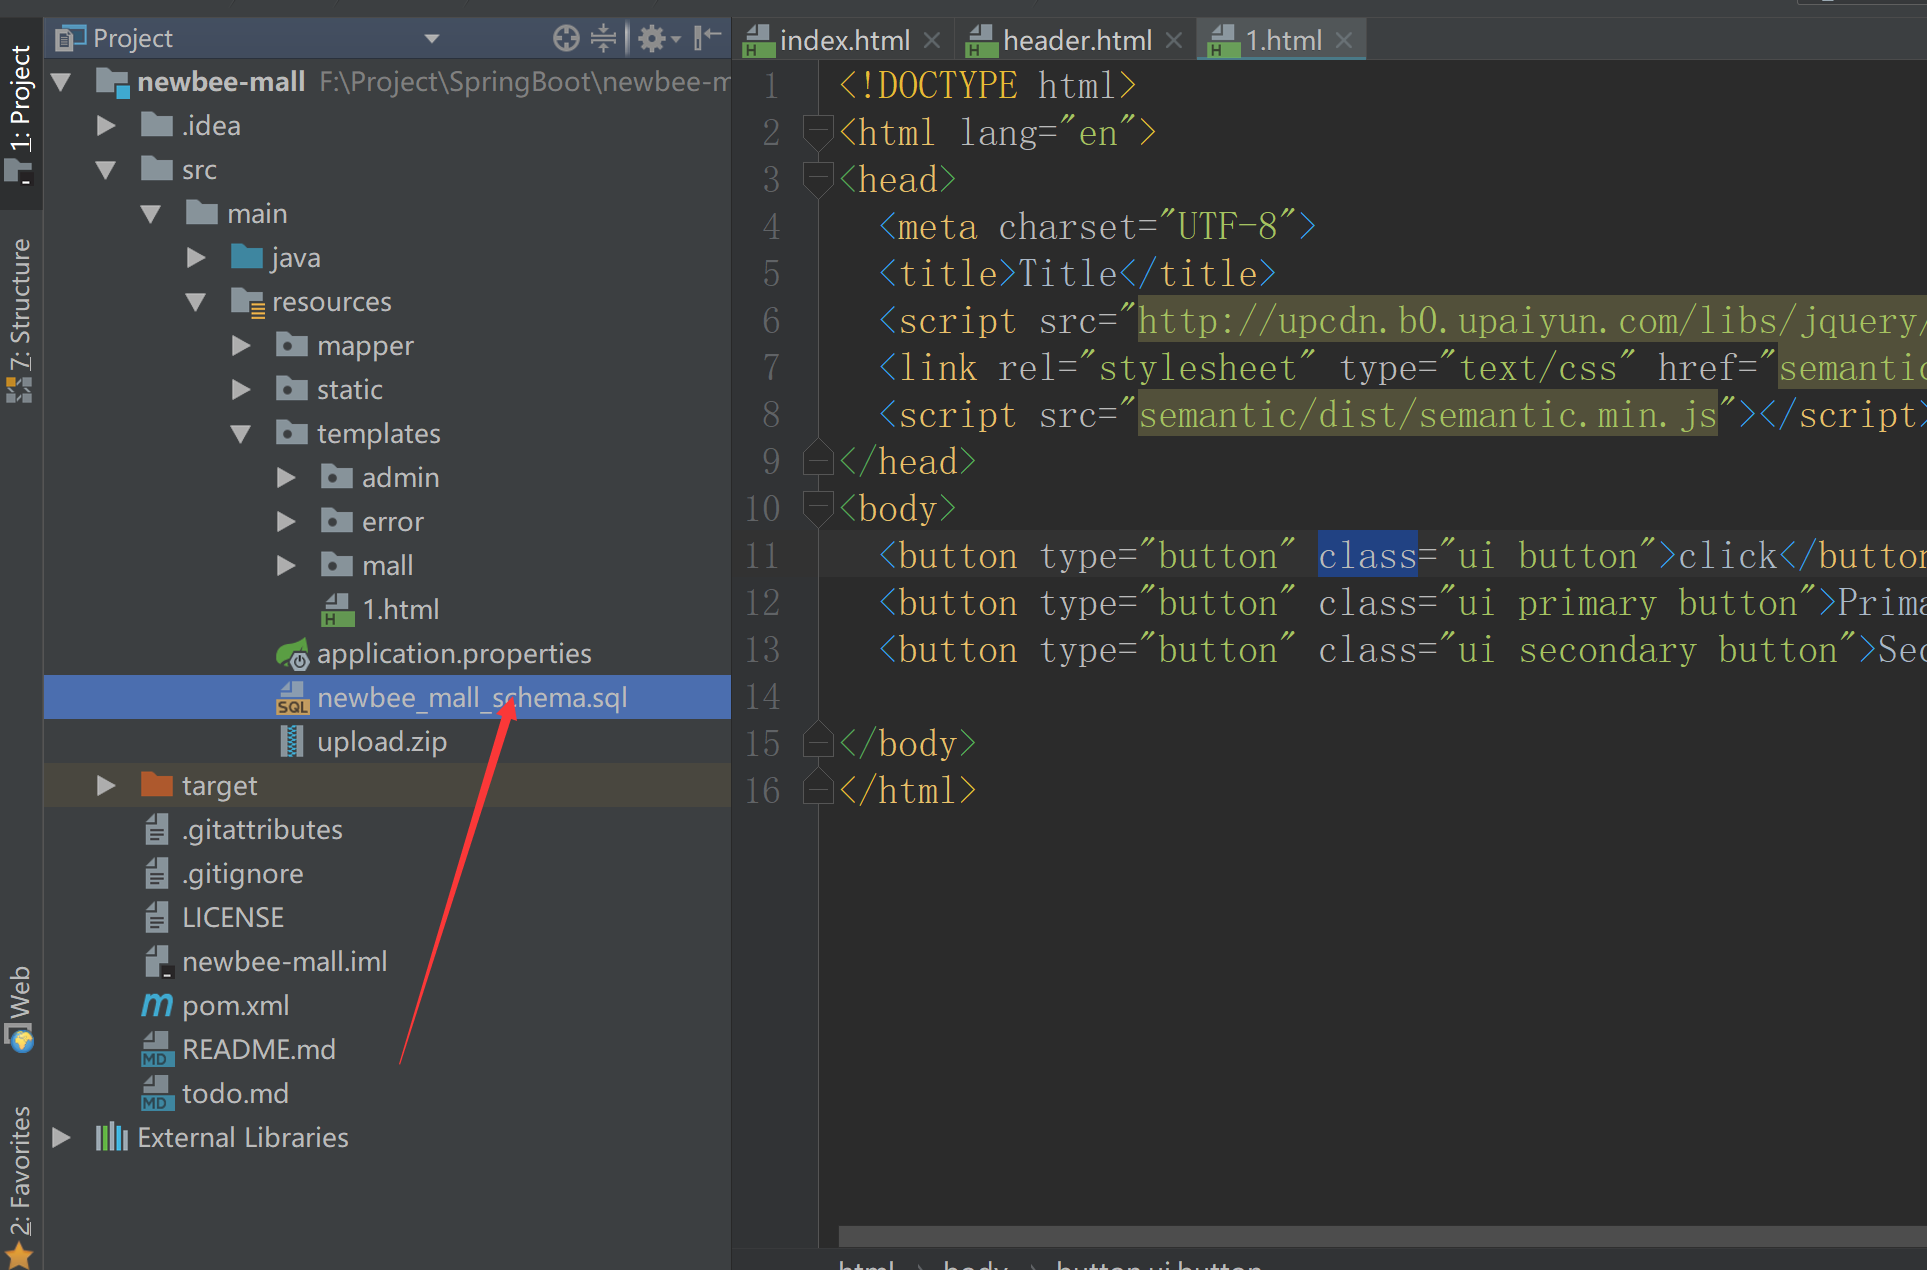The width and height of the screenshot is (1927, 1270).
Task: Click the collapse all icon in Project toolbar
Action: tap(603, 39)
